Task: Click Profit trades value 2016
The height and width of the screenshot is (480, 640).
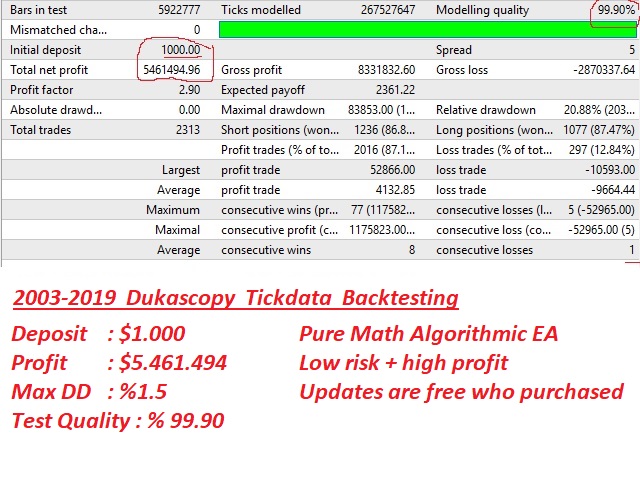Action: (x=384, y=150)
